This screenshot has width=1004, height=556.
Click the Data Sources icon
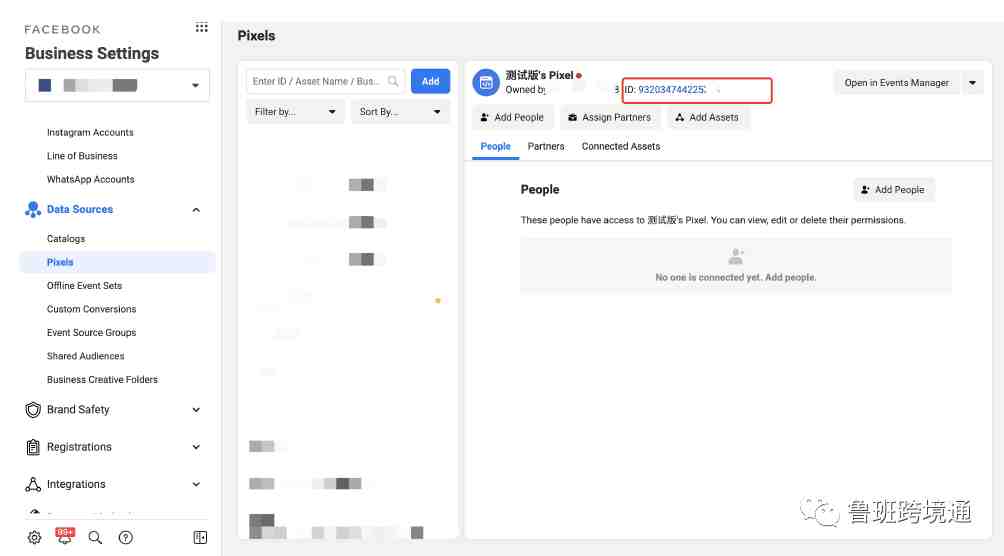33,209
